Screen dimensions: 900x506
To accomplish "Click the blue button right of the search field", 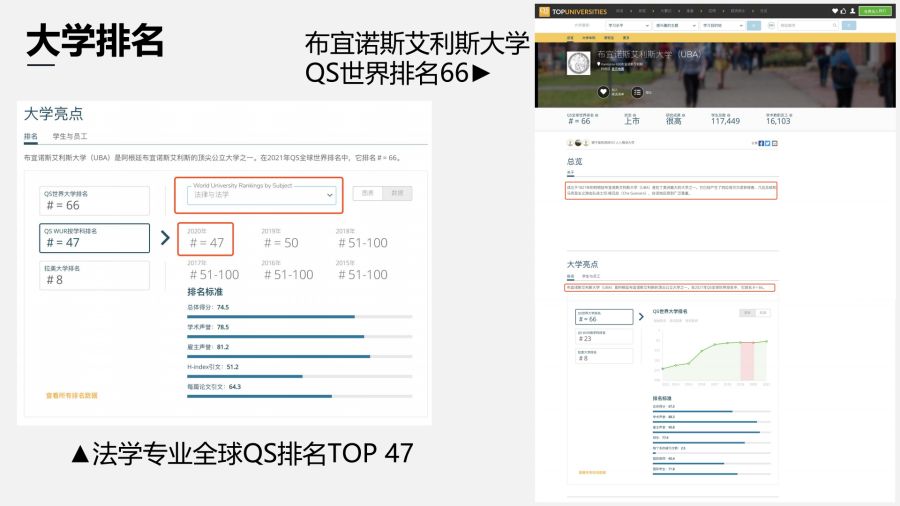I will coord(848,25).
